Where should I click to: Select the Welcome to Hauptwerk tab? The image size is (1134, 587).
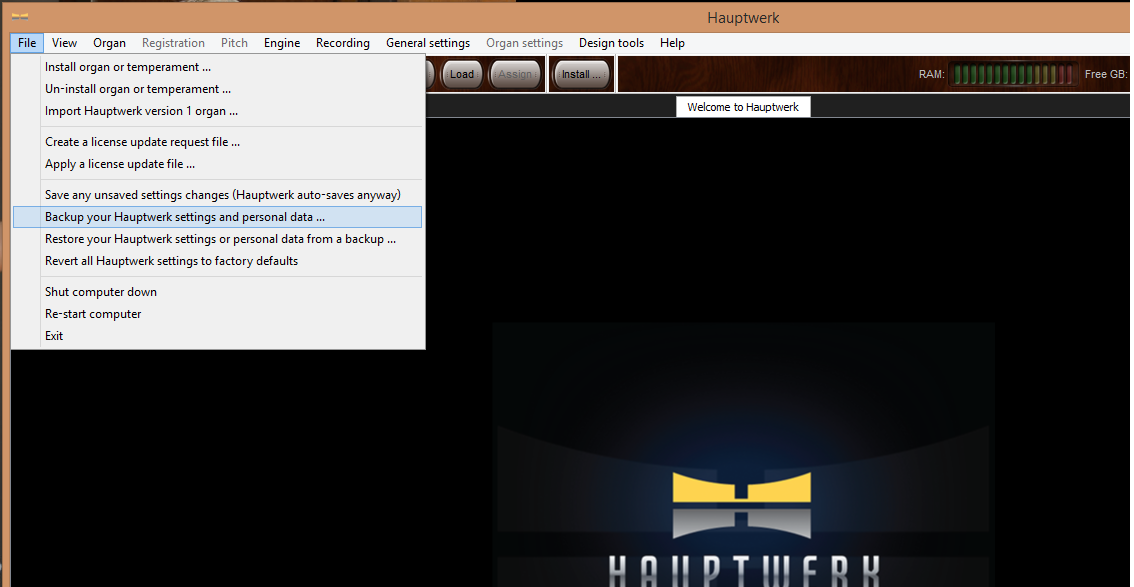(743, 107)
